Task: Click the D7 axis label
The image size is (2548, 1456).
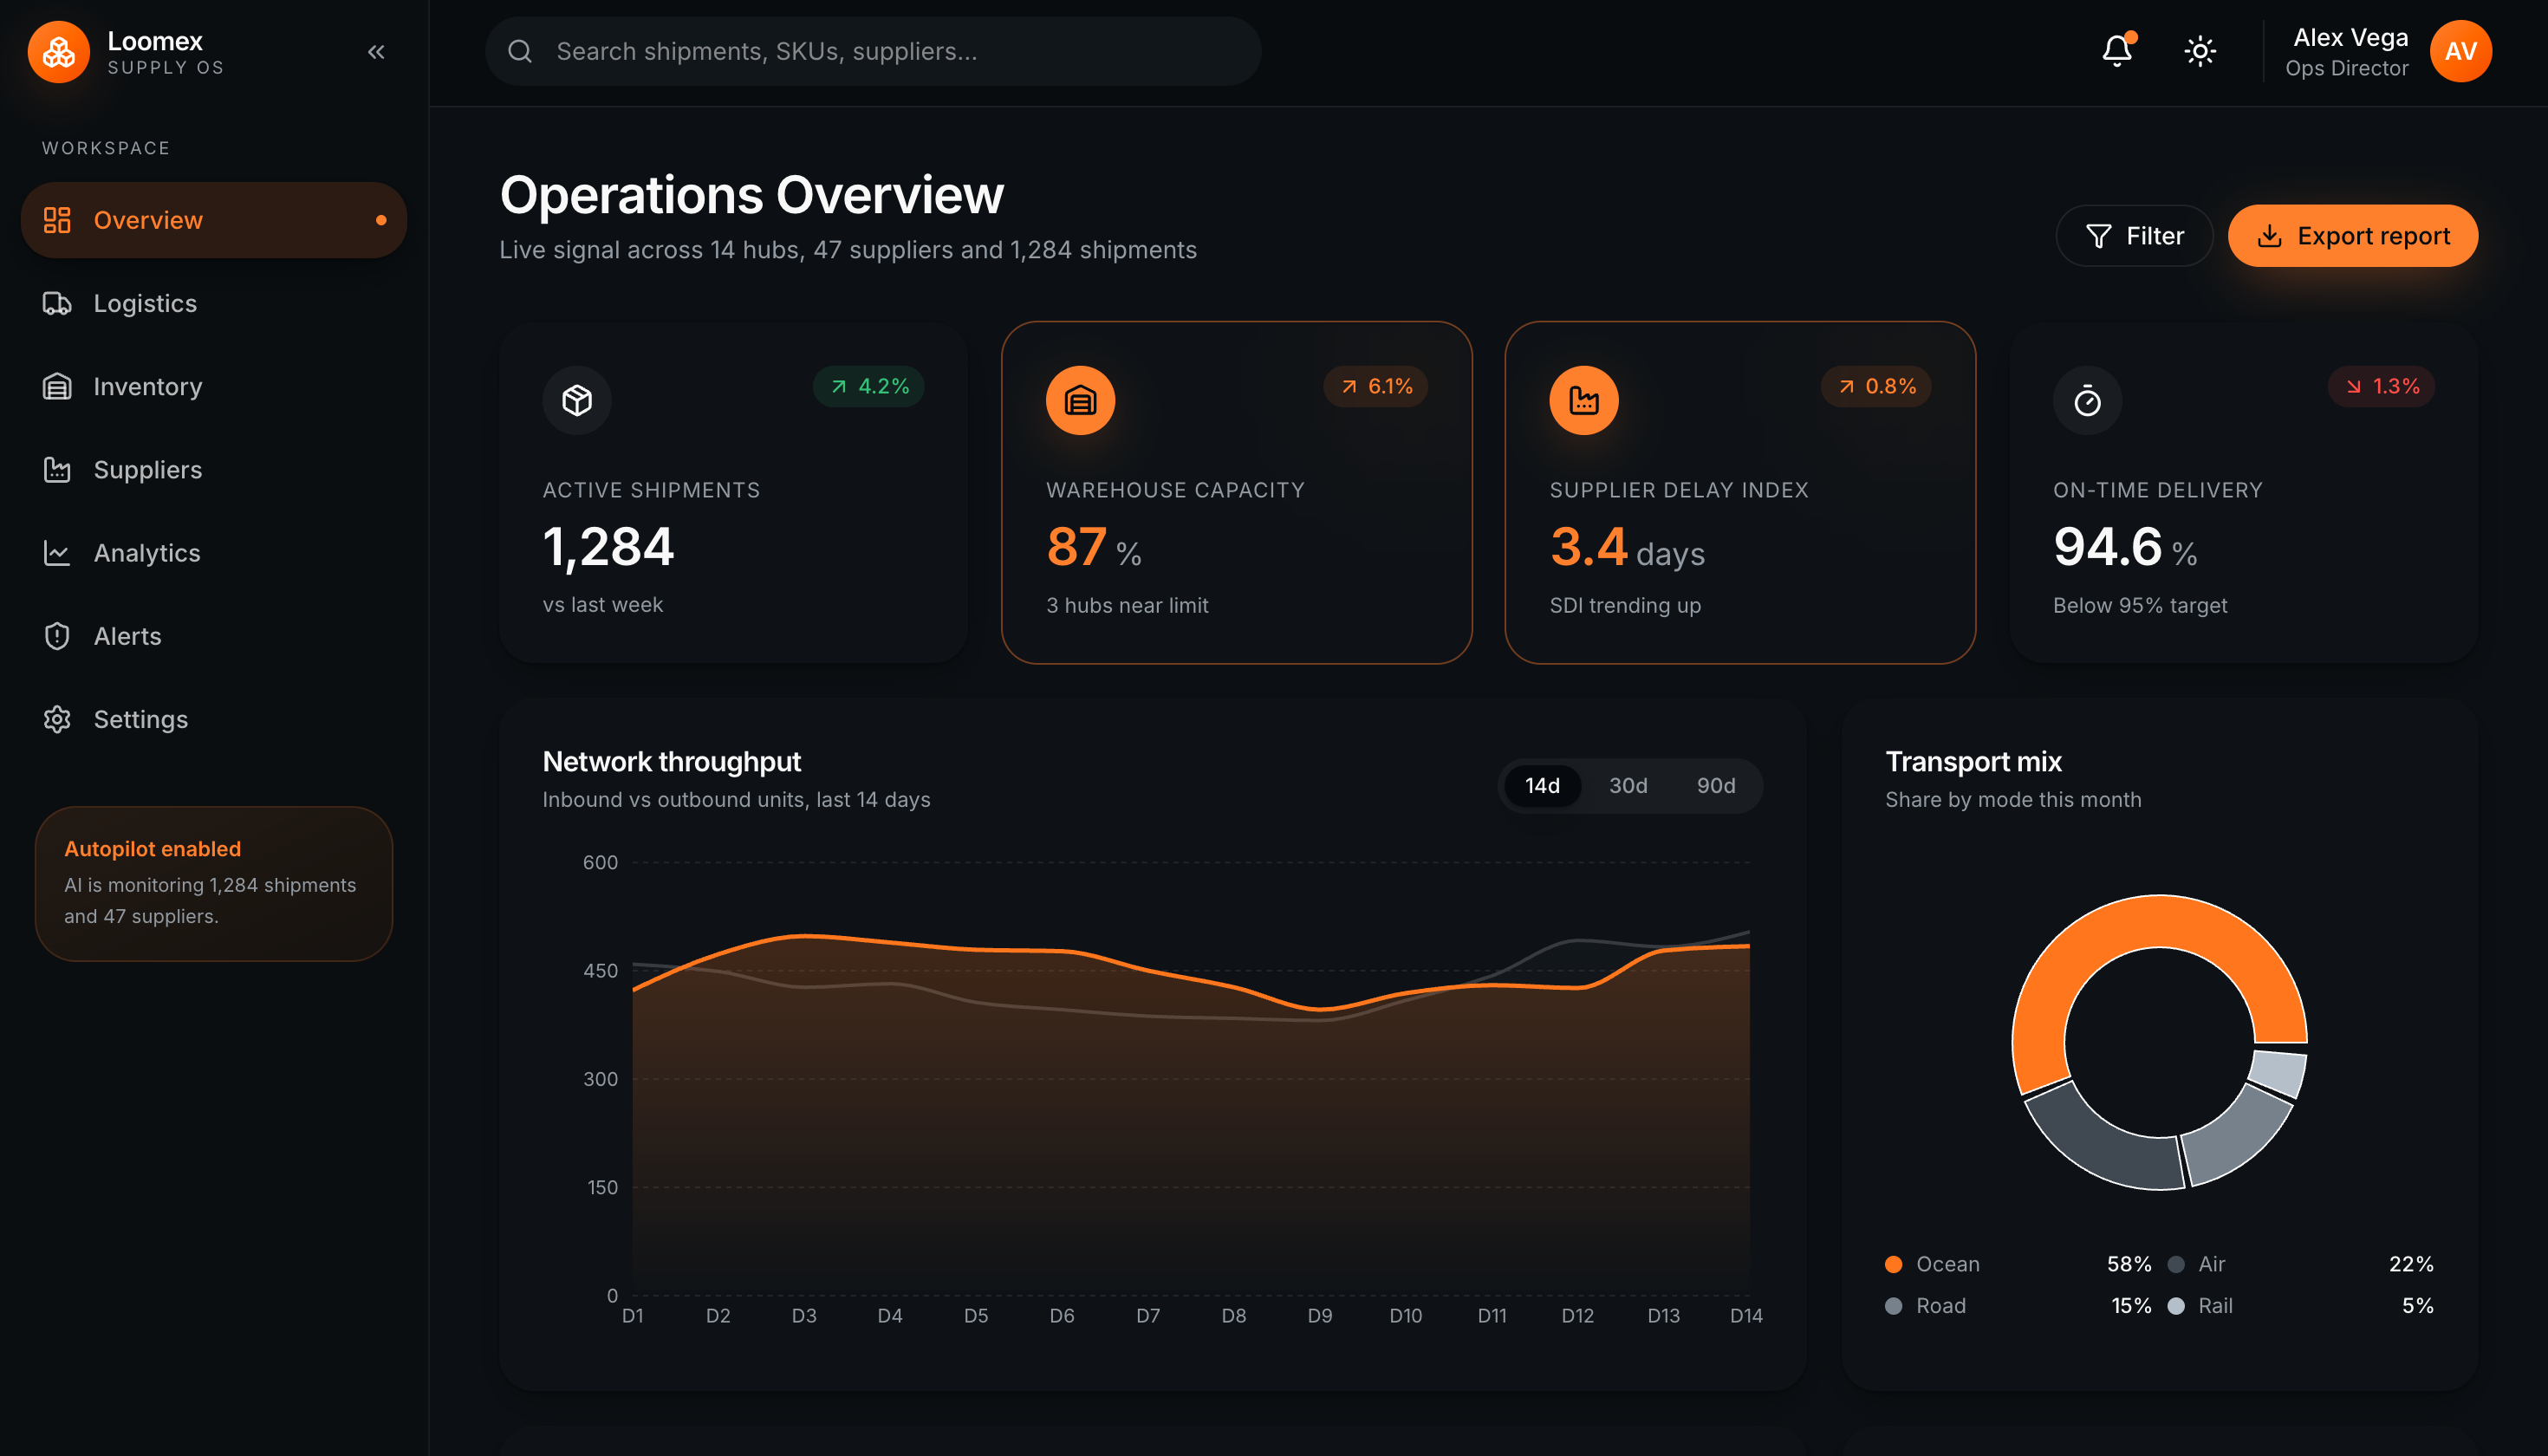Action: pyautogui.click(x=1148, y=1316)
